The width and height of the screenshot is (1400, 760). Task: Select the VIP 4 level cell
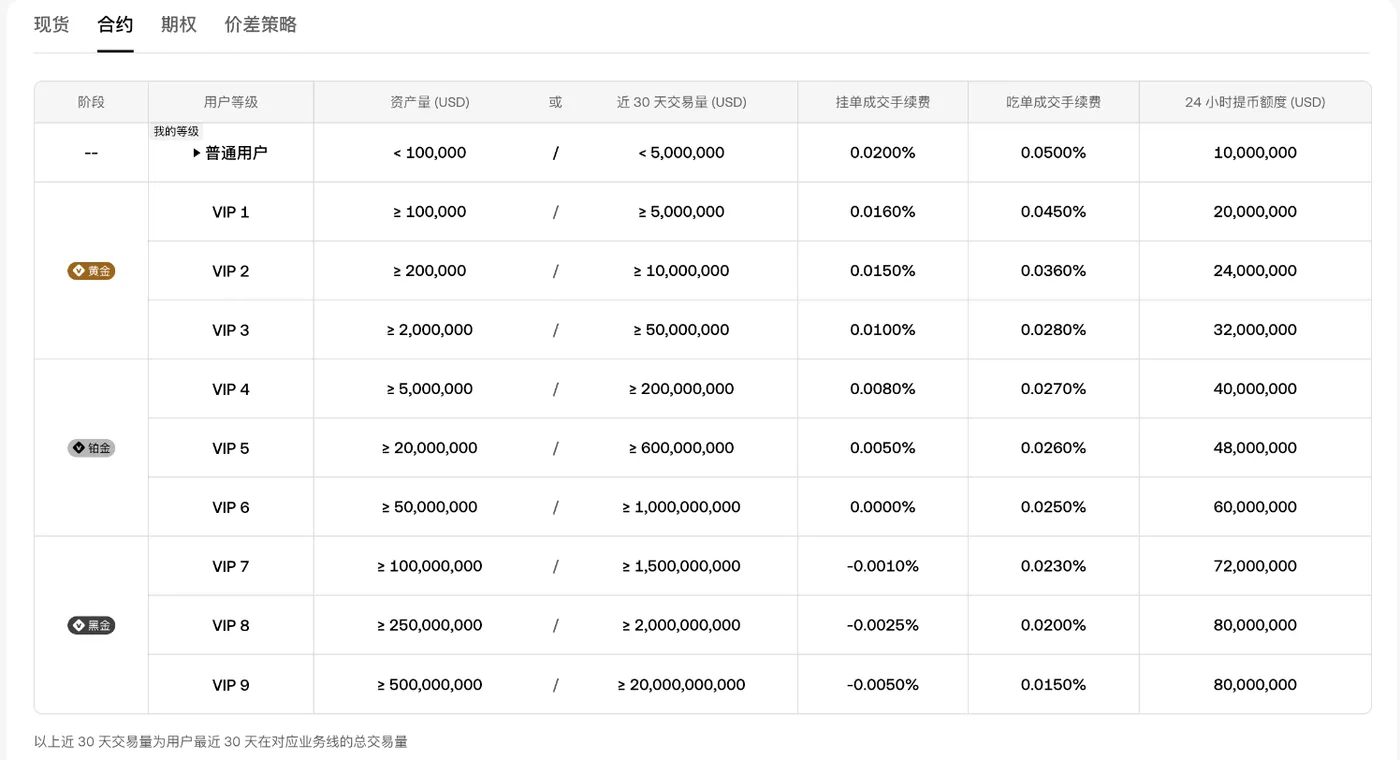(x=231, y=389)
